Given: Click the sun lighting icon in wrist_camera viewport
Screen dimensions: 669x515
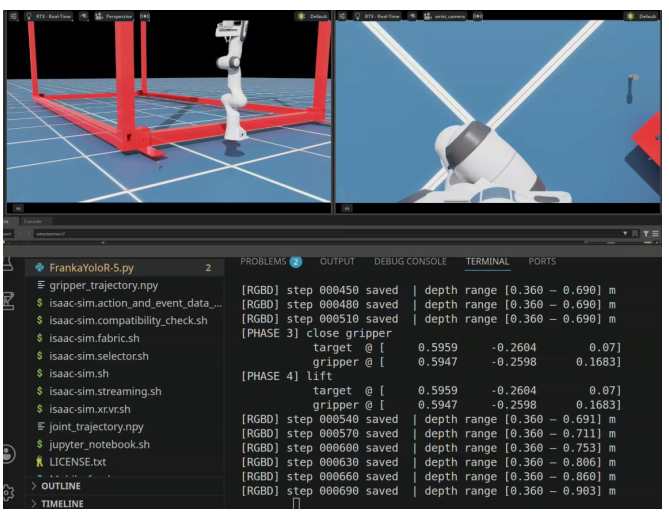Looking at the screenshot, I should coord(630,16).
